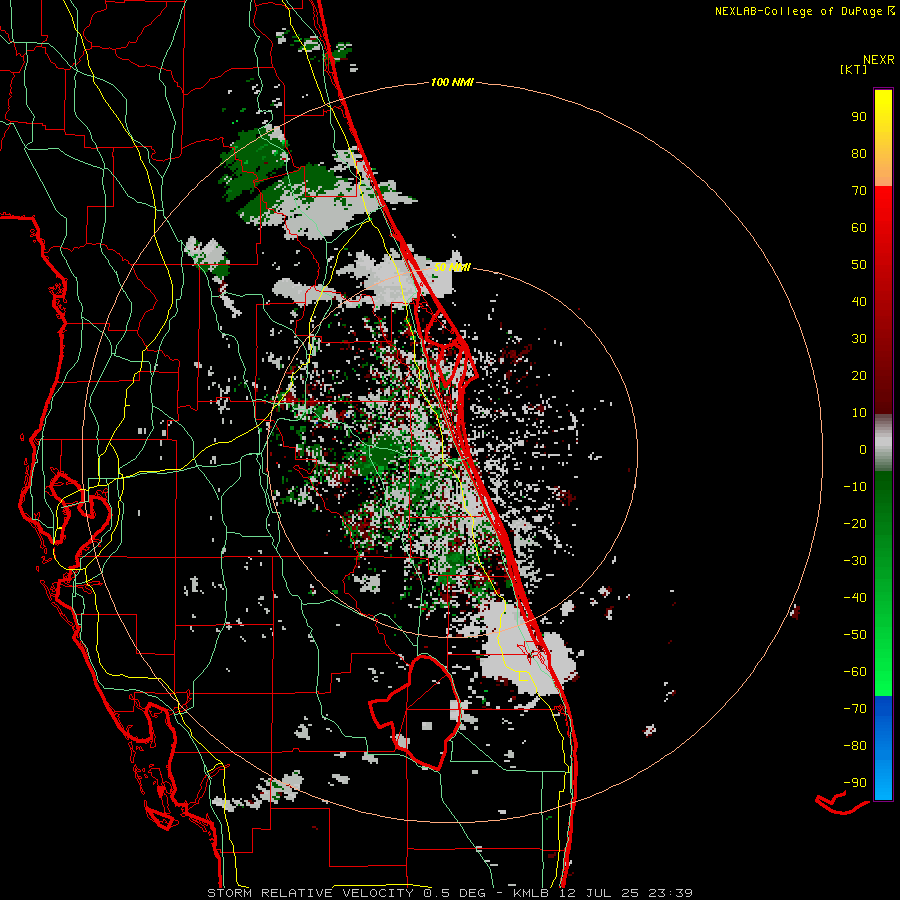Click the -90 value on velocity scale

[855, 783]
